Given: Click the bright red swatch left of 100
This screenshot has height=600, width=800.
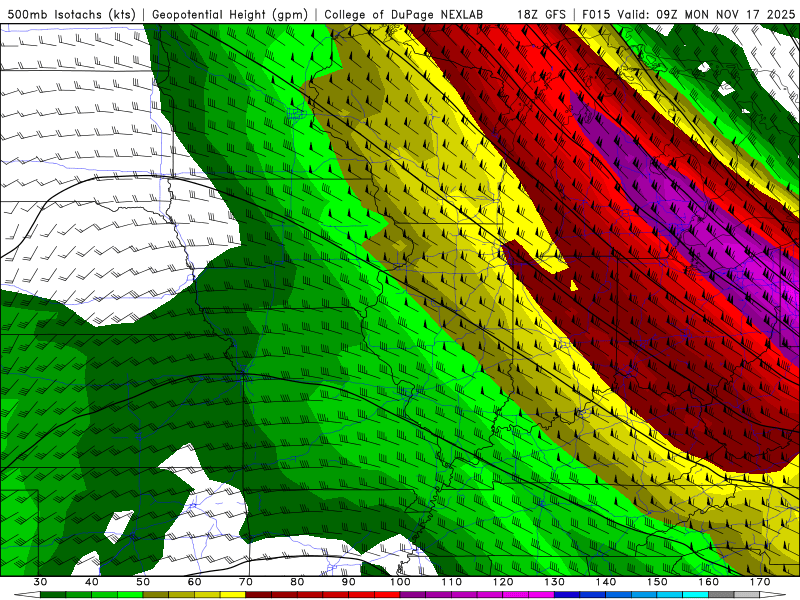Looking at the screenshot, I should (x=387, y=595).
